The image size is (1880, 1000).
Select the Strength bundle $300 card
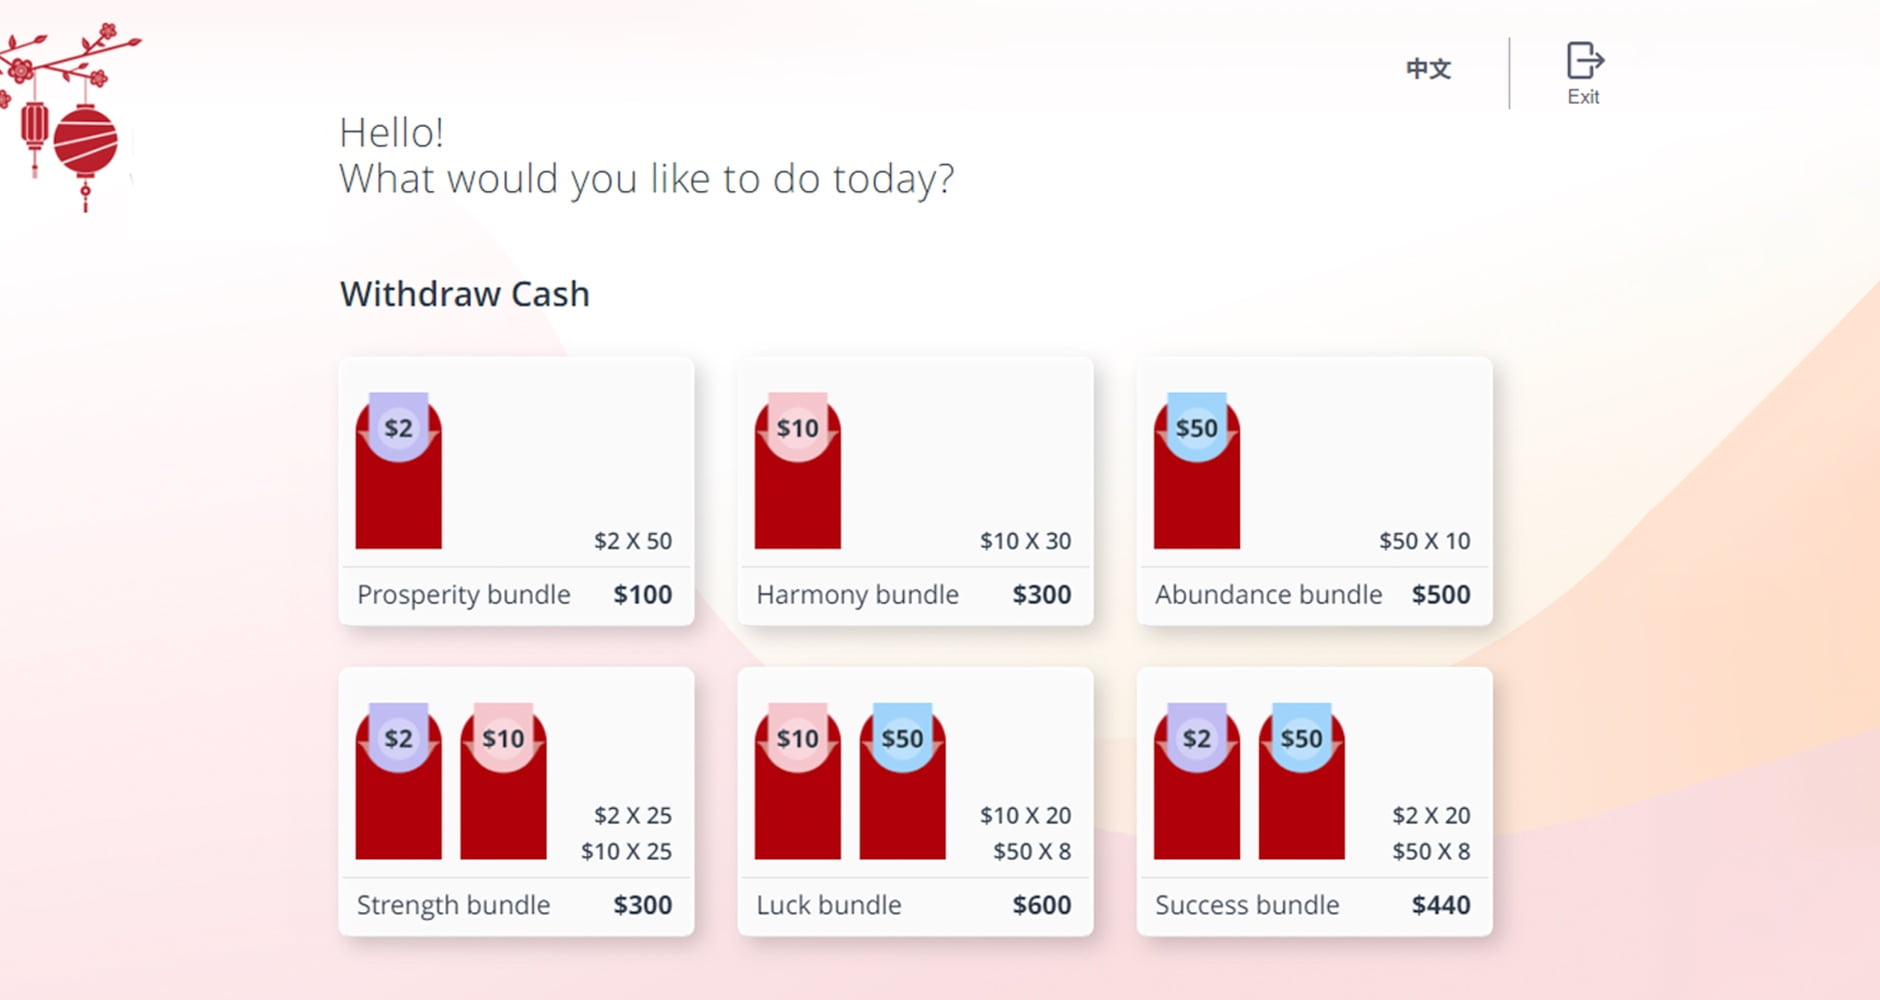[x=516, y=802]
